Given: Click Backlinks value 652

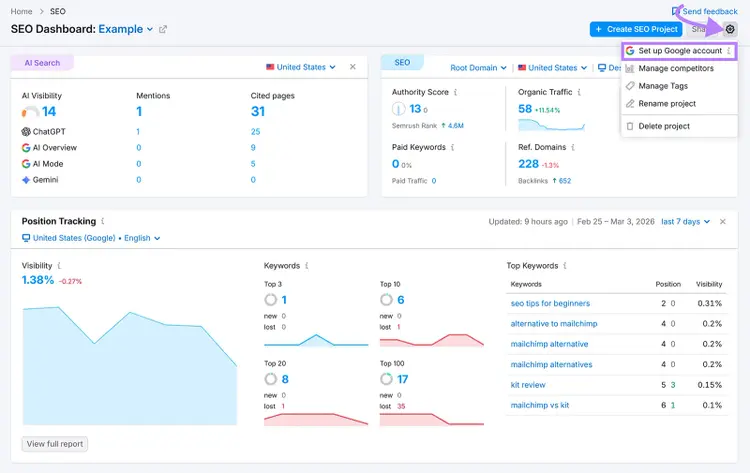Looking at the screenshot, I should pyautogui.click(x=565, y=181).
